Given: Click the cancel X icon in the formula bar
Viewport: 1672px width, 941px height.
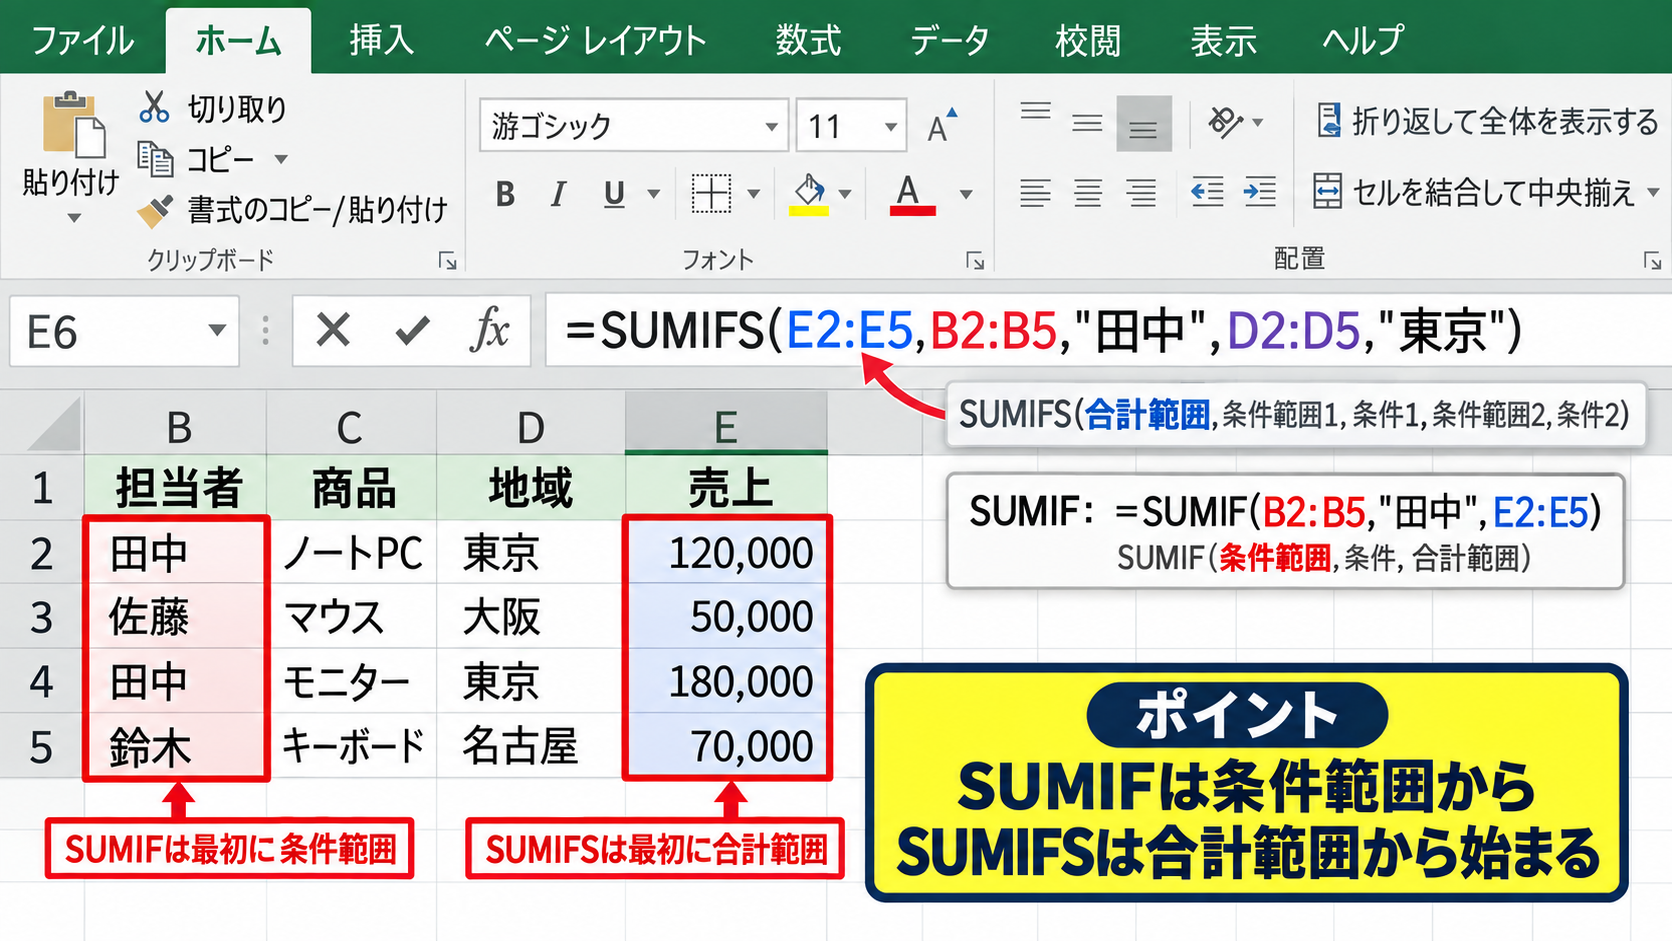Looking at the screenshot, I should click(x=333, y=329).
